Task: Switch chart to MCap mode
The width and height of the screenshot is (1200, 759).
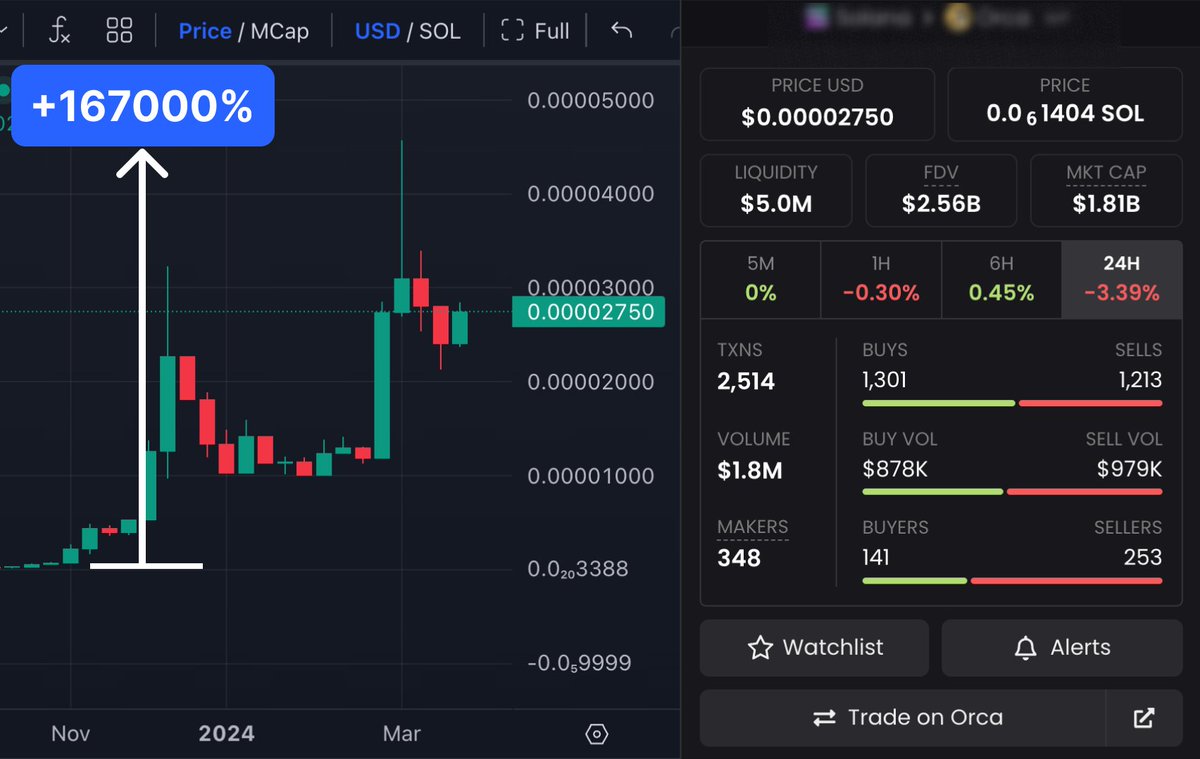Action: click(x=279, y=31)
